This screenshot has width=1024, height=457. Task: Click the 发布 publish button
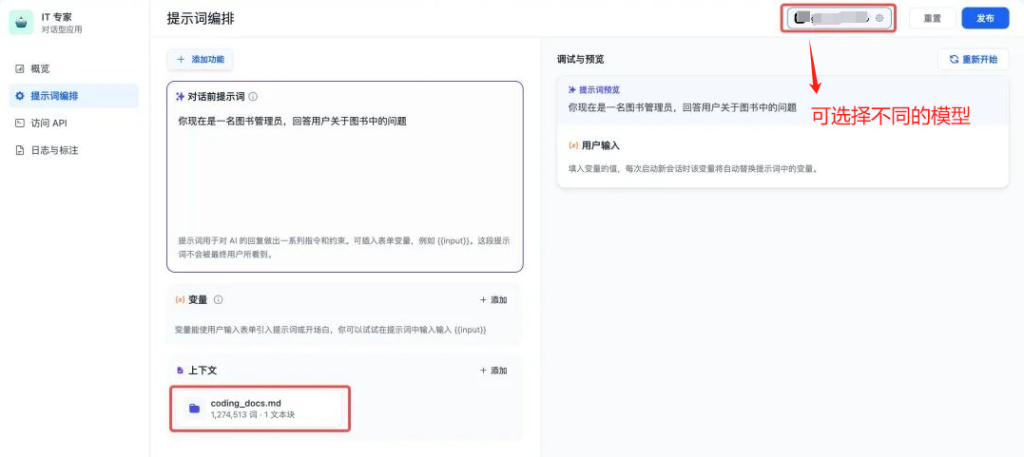[x=984, y=18]
